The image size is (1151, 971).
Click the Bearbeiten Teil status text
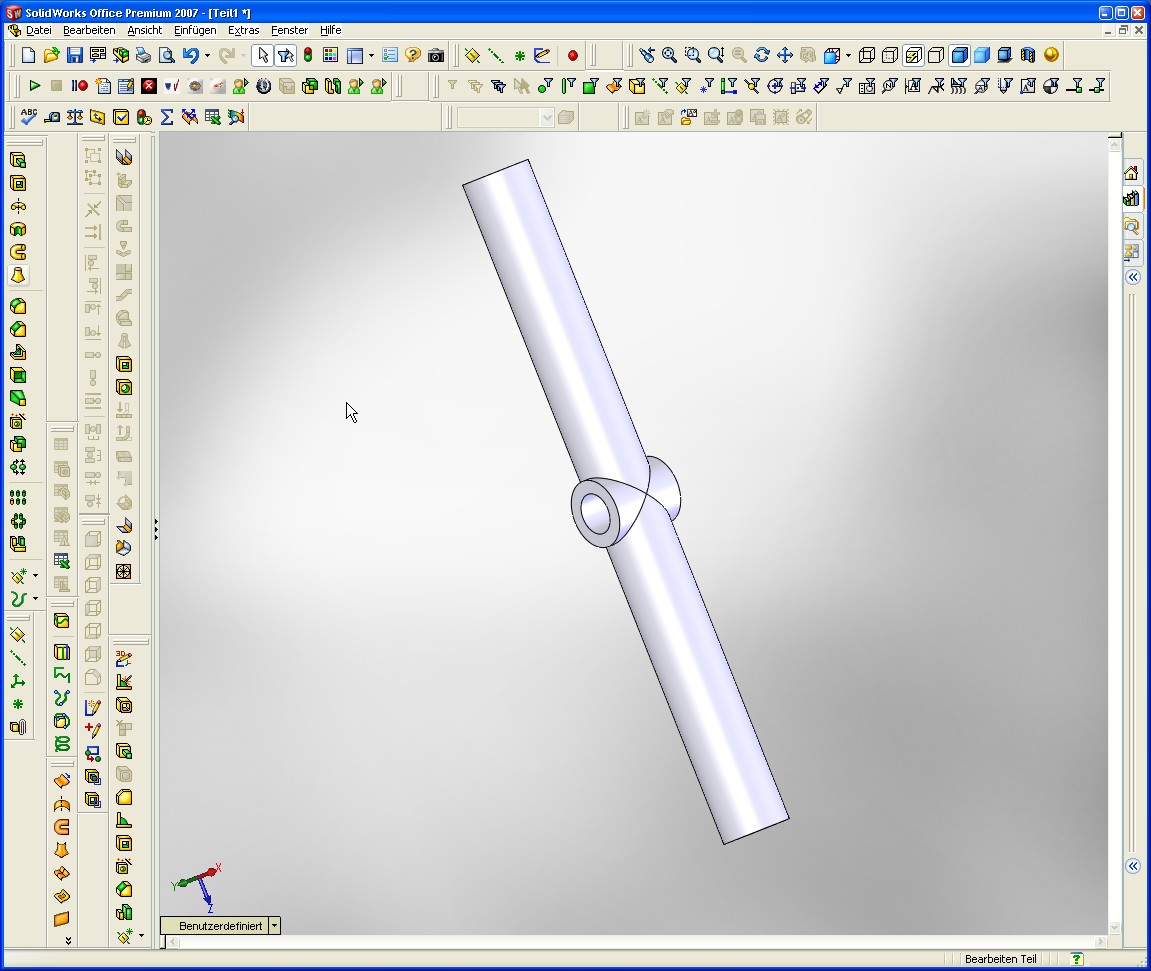(1001, 959)
